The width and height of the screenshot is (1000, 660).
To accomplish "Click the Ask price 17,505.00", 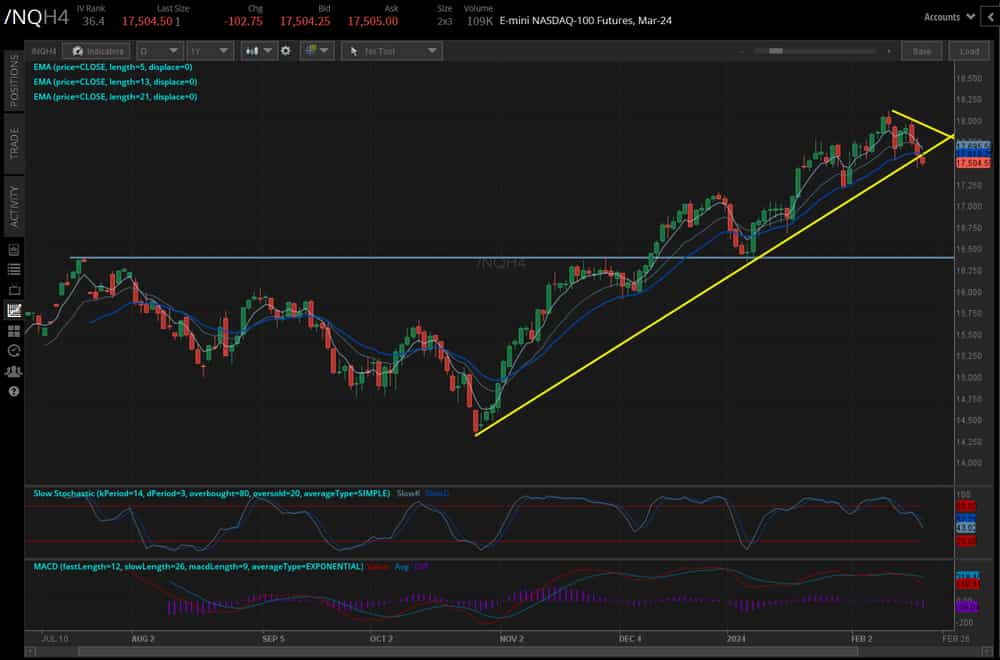I will 372,22.
